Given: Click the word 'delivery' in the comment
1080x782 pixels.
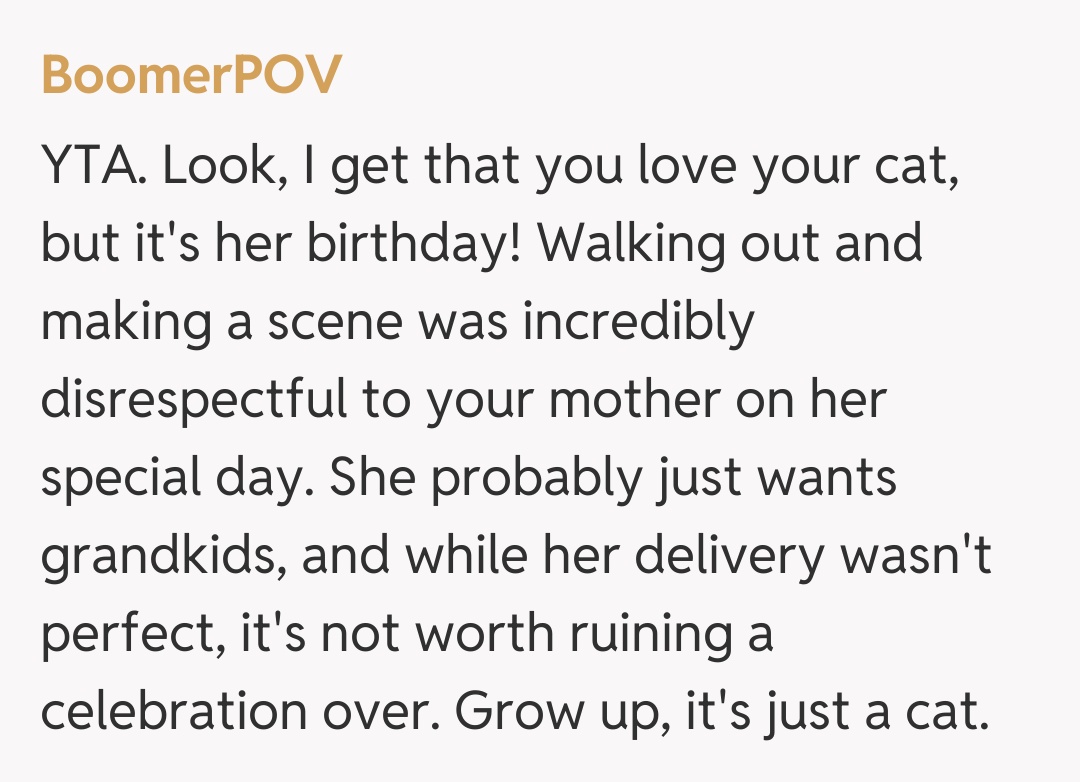Looking at the screenshot, I should 739,556.
